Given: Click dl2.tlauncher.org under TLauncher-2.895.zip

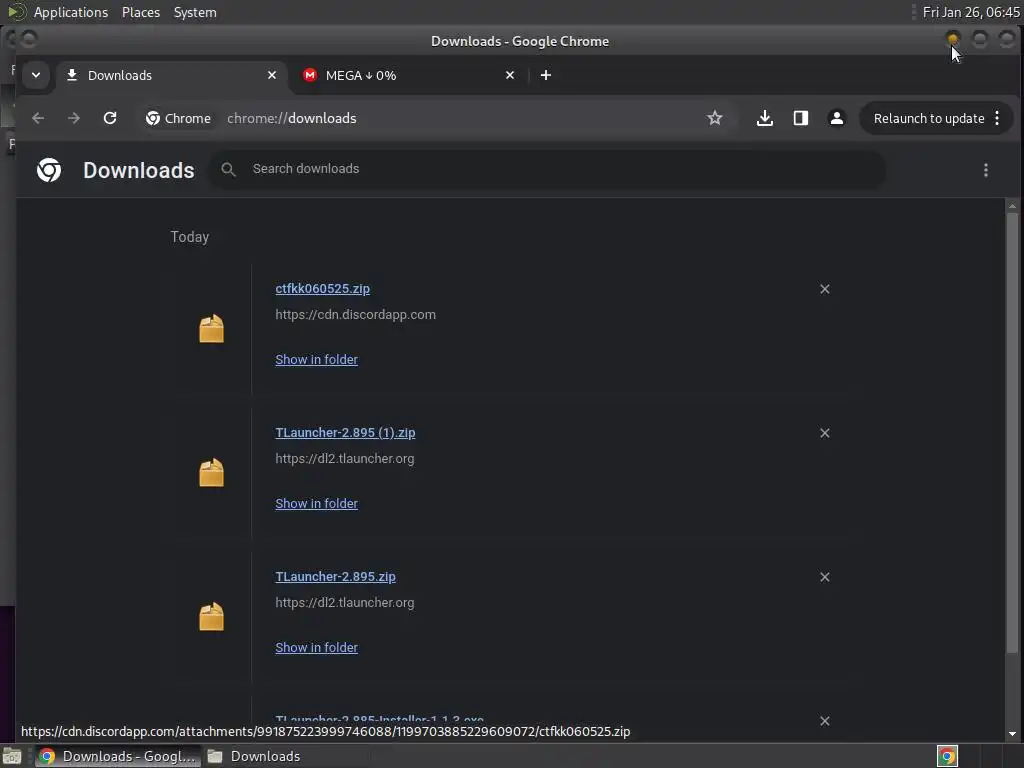Looking at the screenshot, I should (x=345, y=603).
